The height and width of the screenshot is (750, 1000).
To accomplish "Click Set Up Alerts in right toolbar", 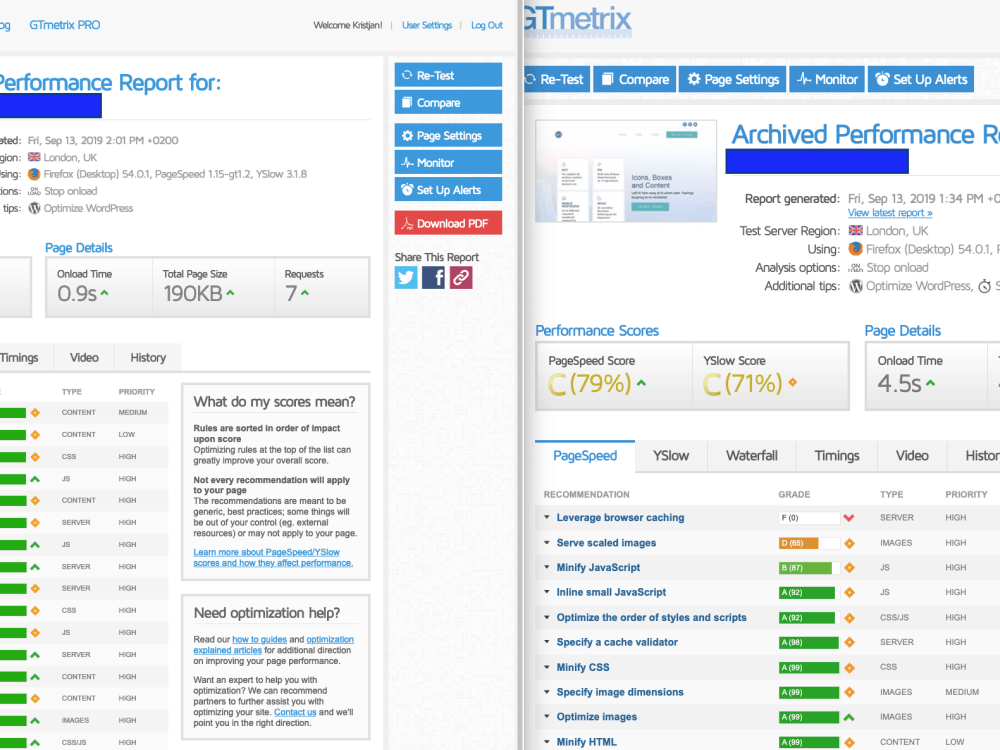I will coord(921,79).
